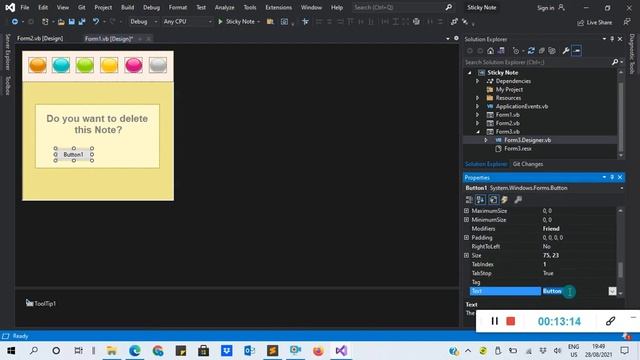Click the Solution Explorer Home icon
This screenshot has width=640, height=360.
point(491,51)
